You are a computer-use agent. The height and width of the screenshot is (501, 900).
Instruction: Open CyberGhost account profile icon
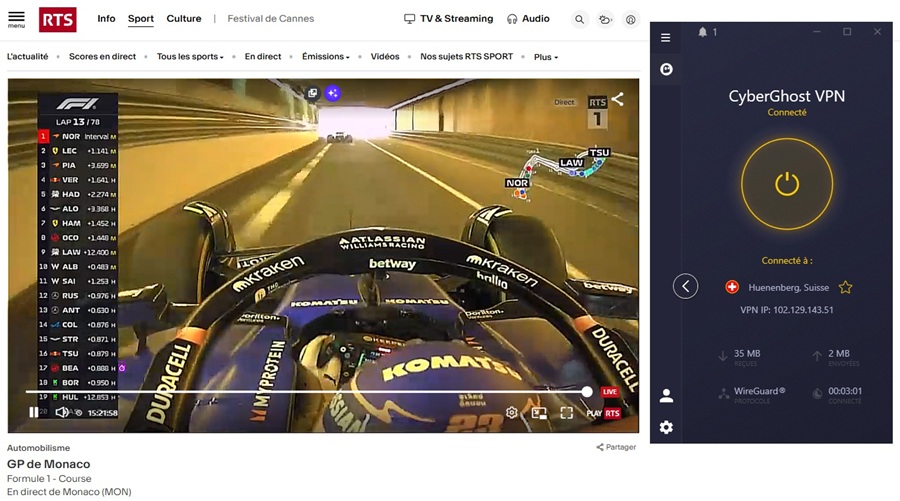coord(666,395)
